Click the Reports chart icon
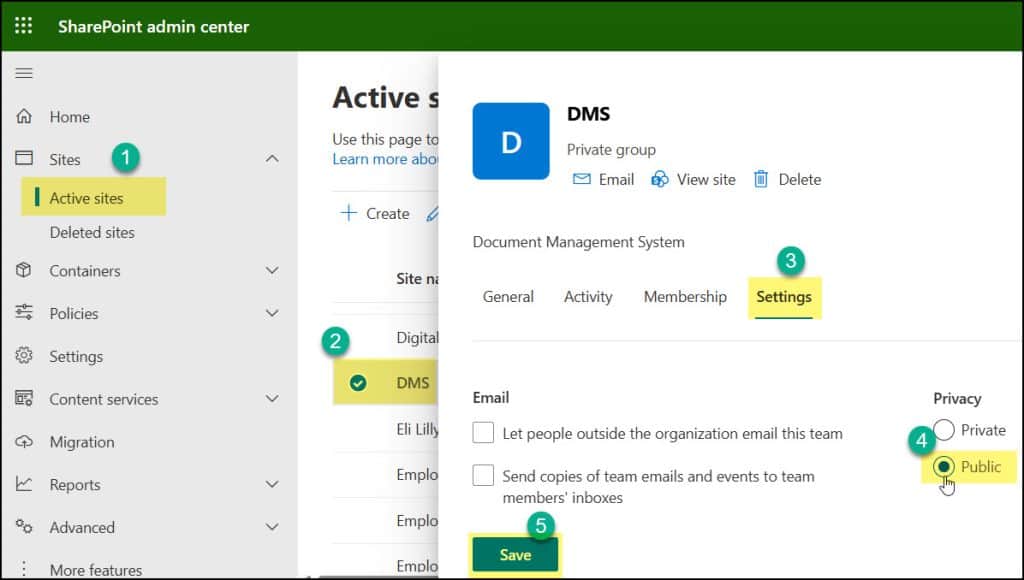1024x580 pixels. [x=24, y=483]
